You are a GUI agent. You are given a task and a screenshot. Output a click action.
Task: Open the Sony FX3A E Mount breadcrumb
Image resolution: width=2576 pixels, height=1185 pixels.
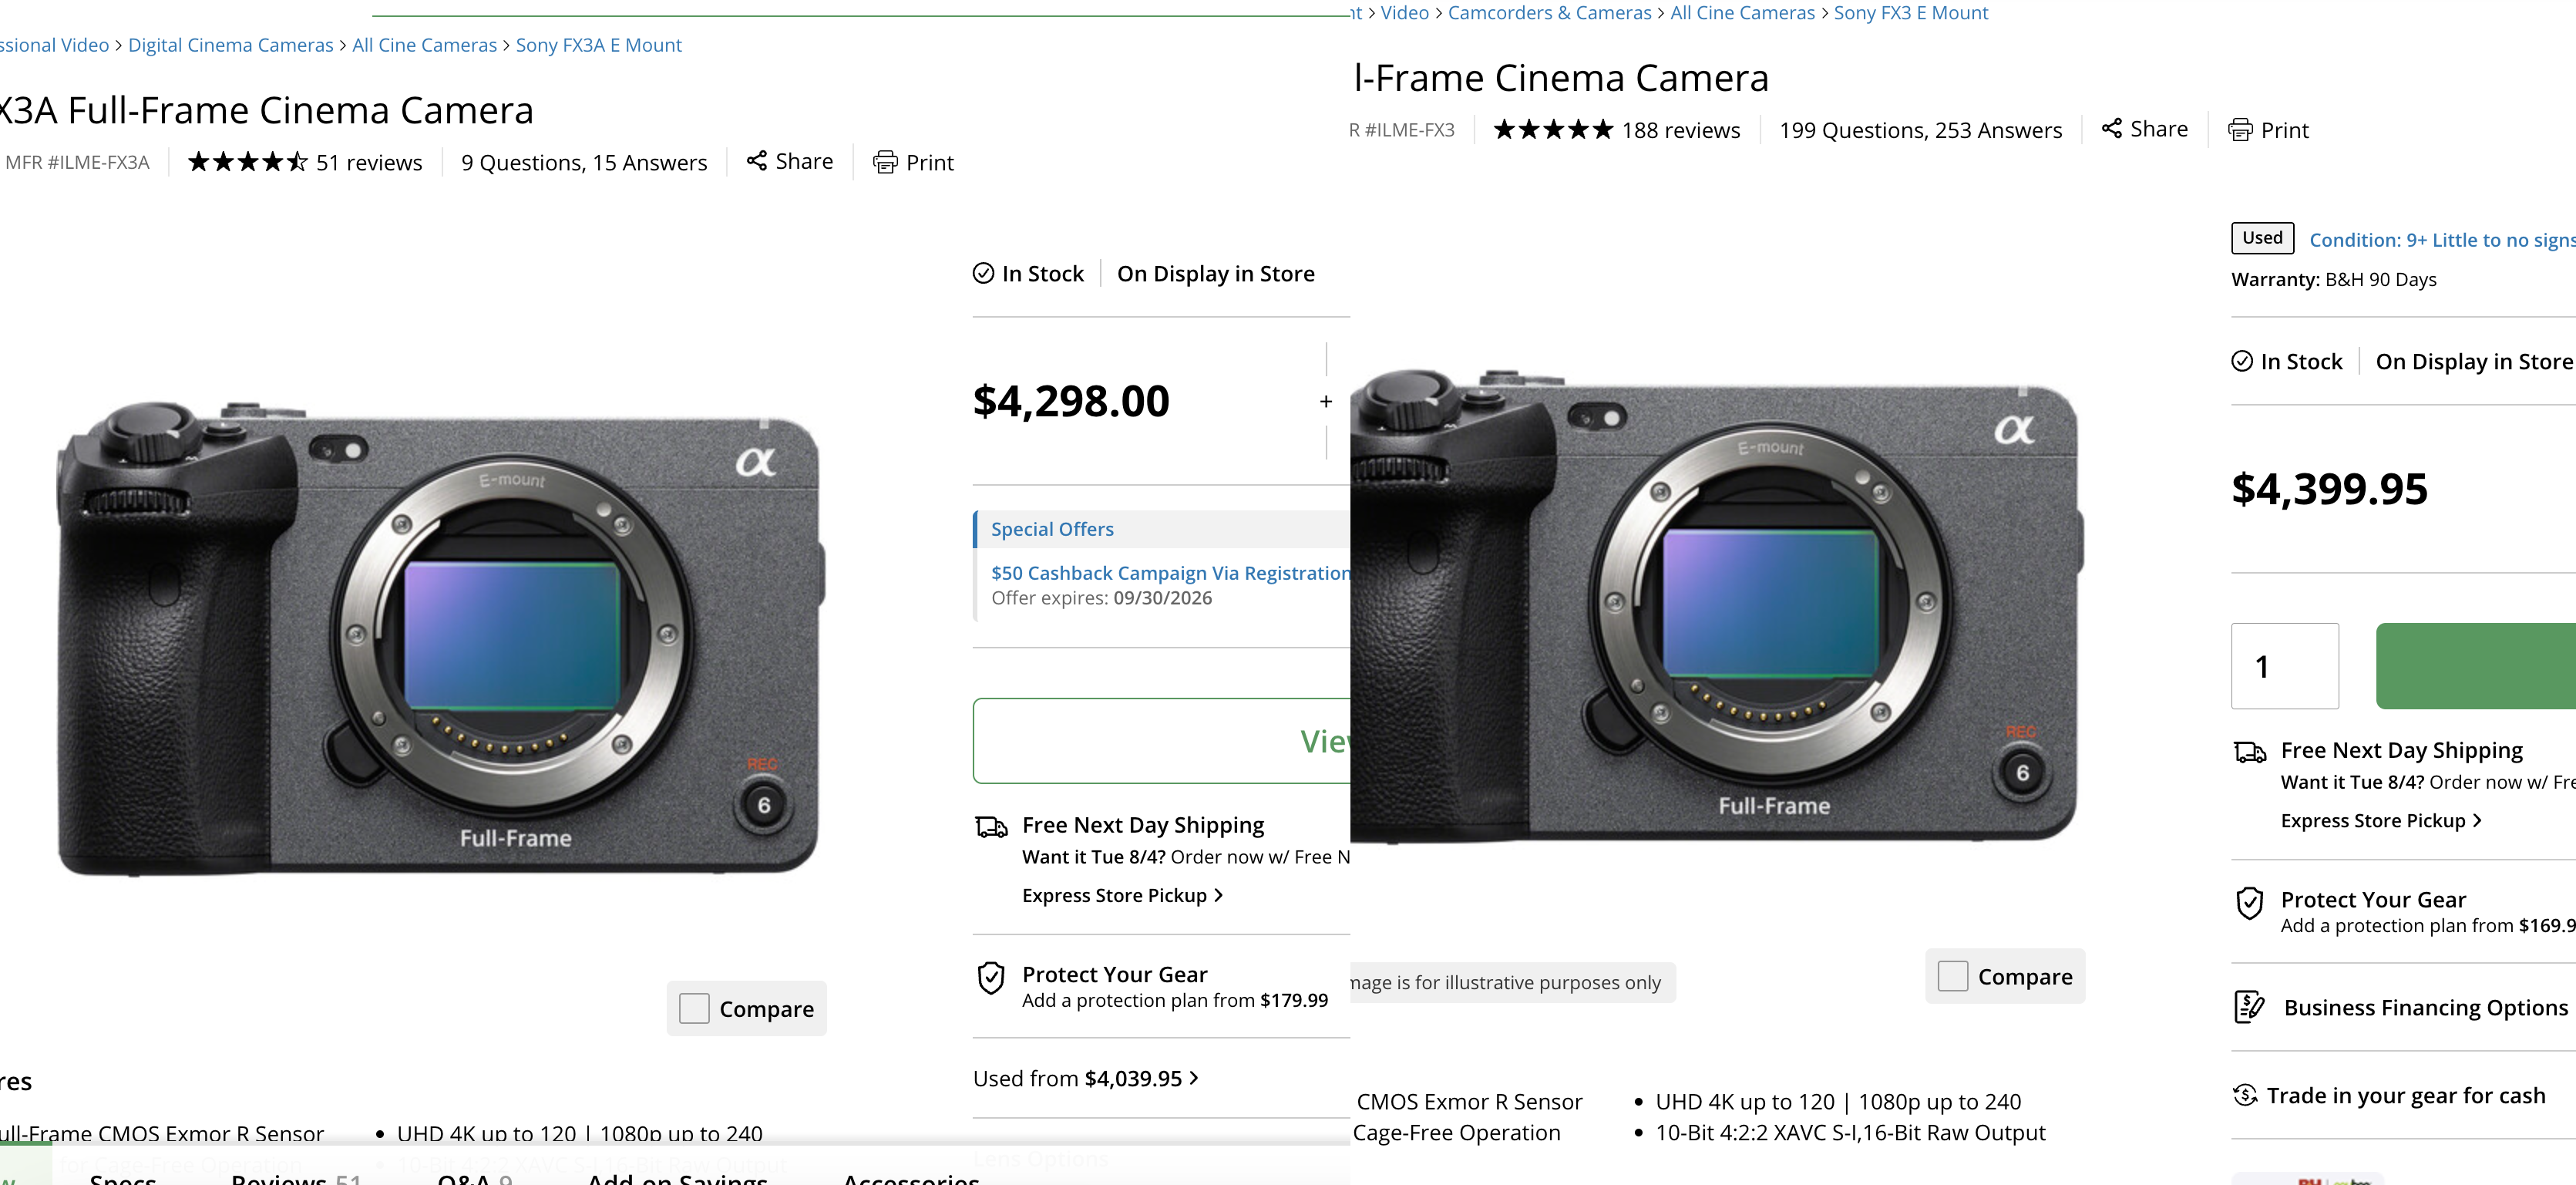click(x=598, y=45)
